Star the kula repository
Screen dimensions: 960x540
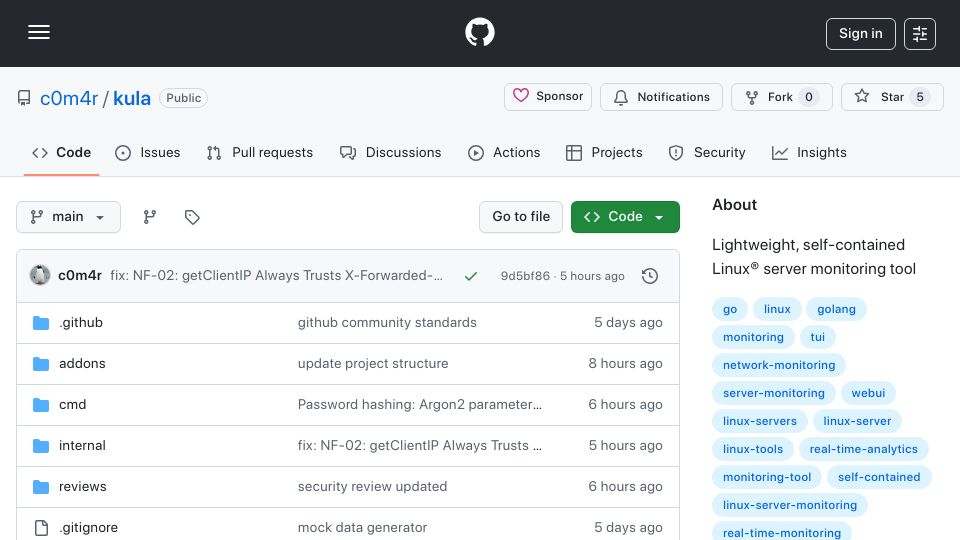(x=892, y=97)
